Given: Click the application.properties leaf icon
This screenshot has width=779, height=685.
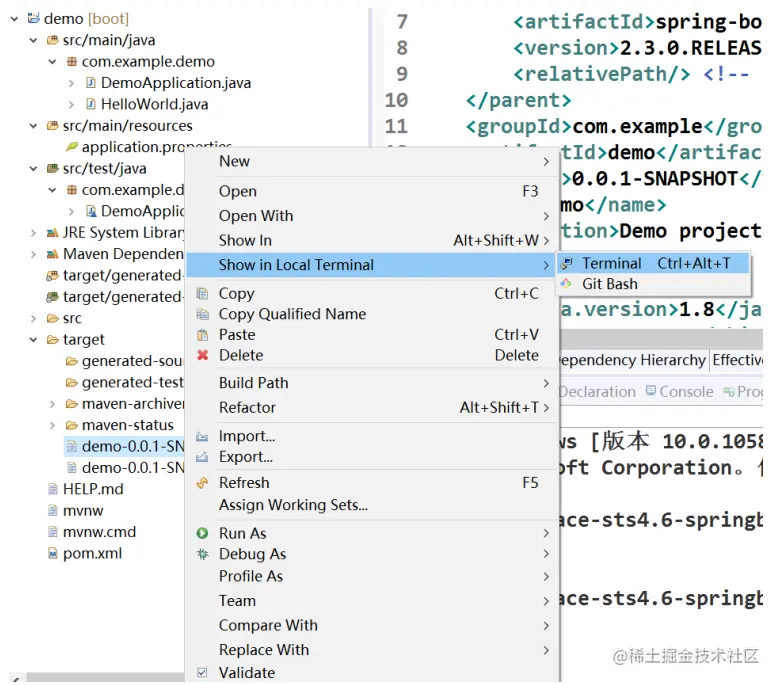Looking at the screenshot, I should 72,147.
